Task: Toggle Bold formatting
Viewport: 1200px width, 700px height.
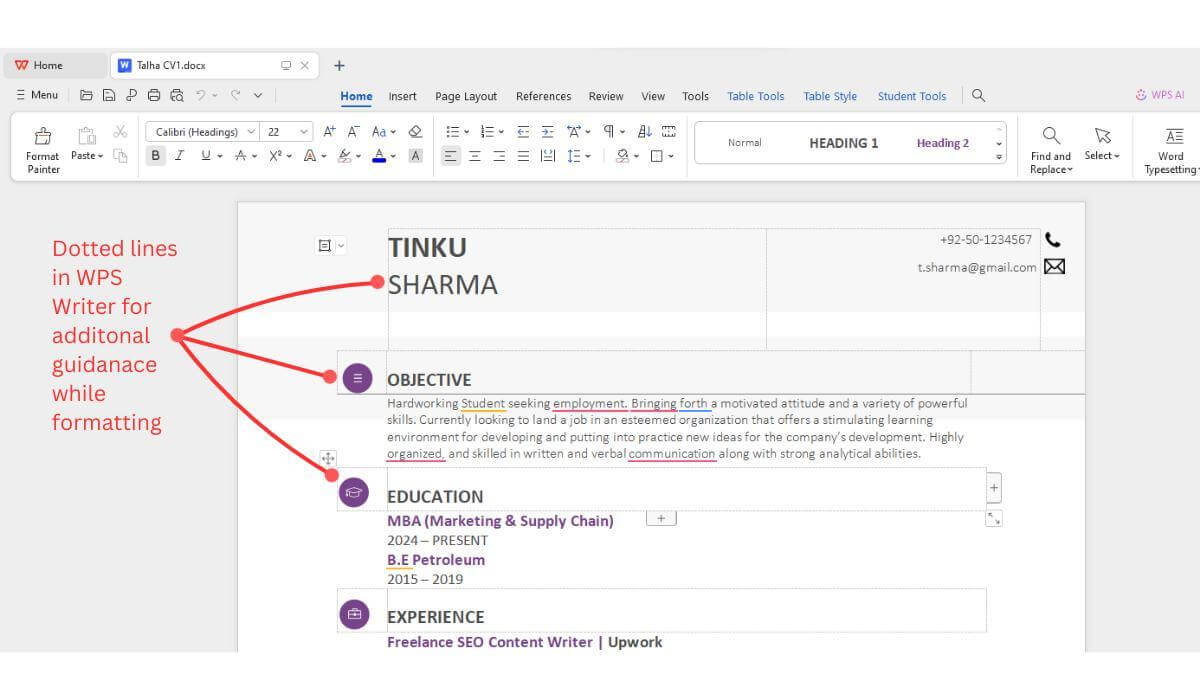Action: [x=155, y=155]
